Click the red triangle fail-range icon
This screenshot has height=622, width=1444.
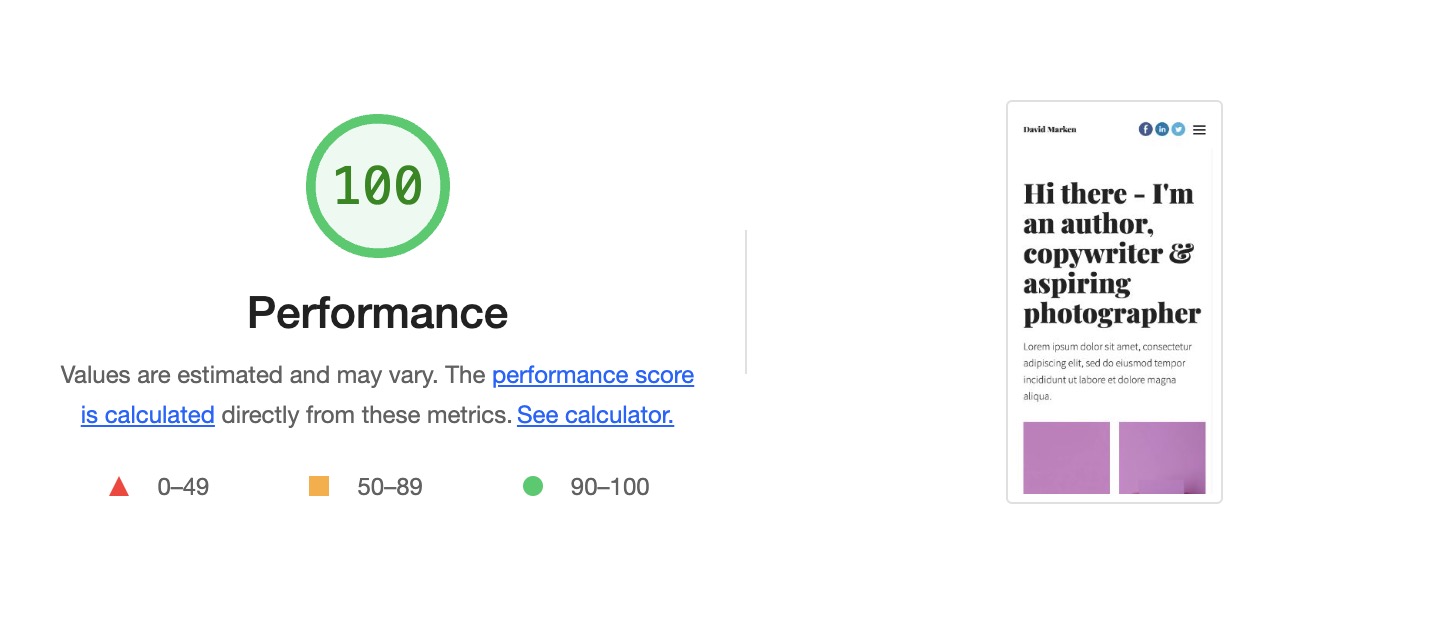pos(119,487)
